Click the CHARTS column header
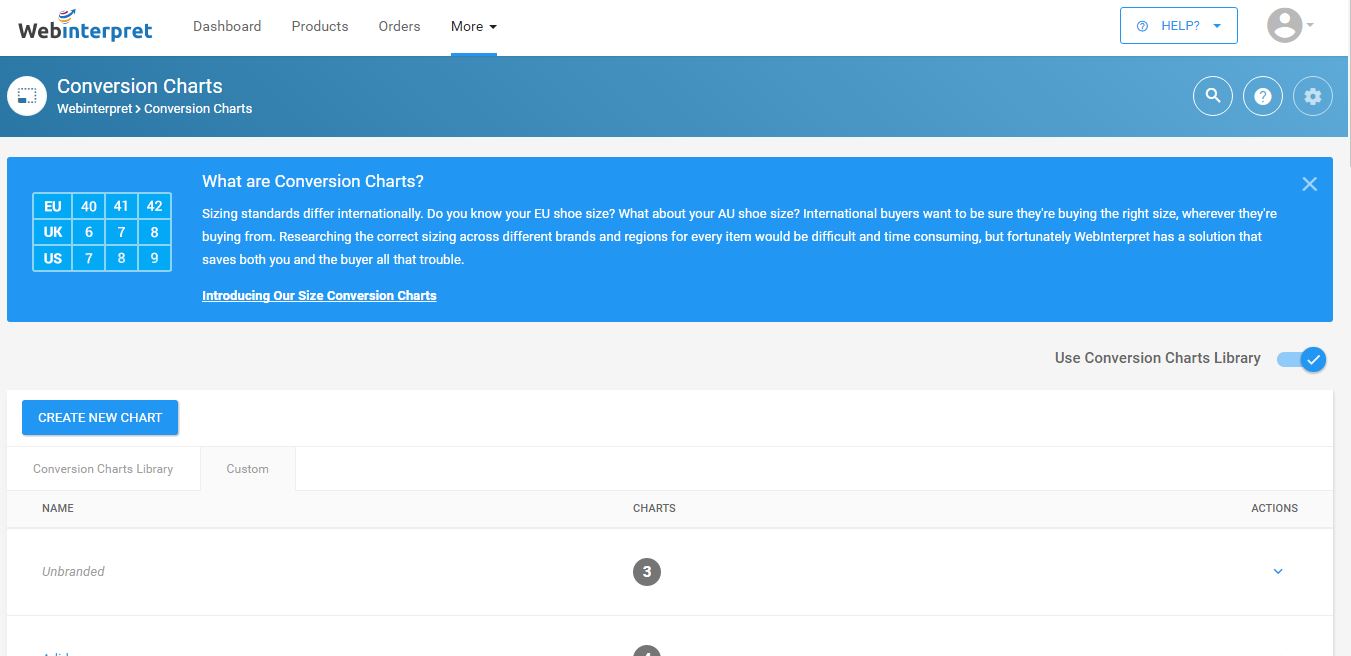The width and height of the screenshot is (1351, 656). click(x=654, y=508)
